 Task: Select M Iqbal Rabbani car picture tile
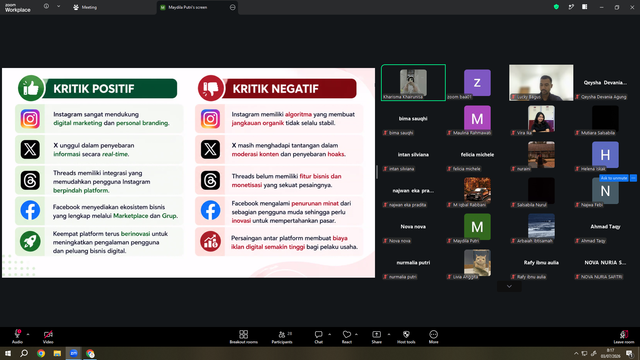pos(477,191)
